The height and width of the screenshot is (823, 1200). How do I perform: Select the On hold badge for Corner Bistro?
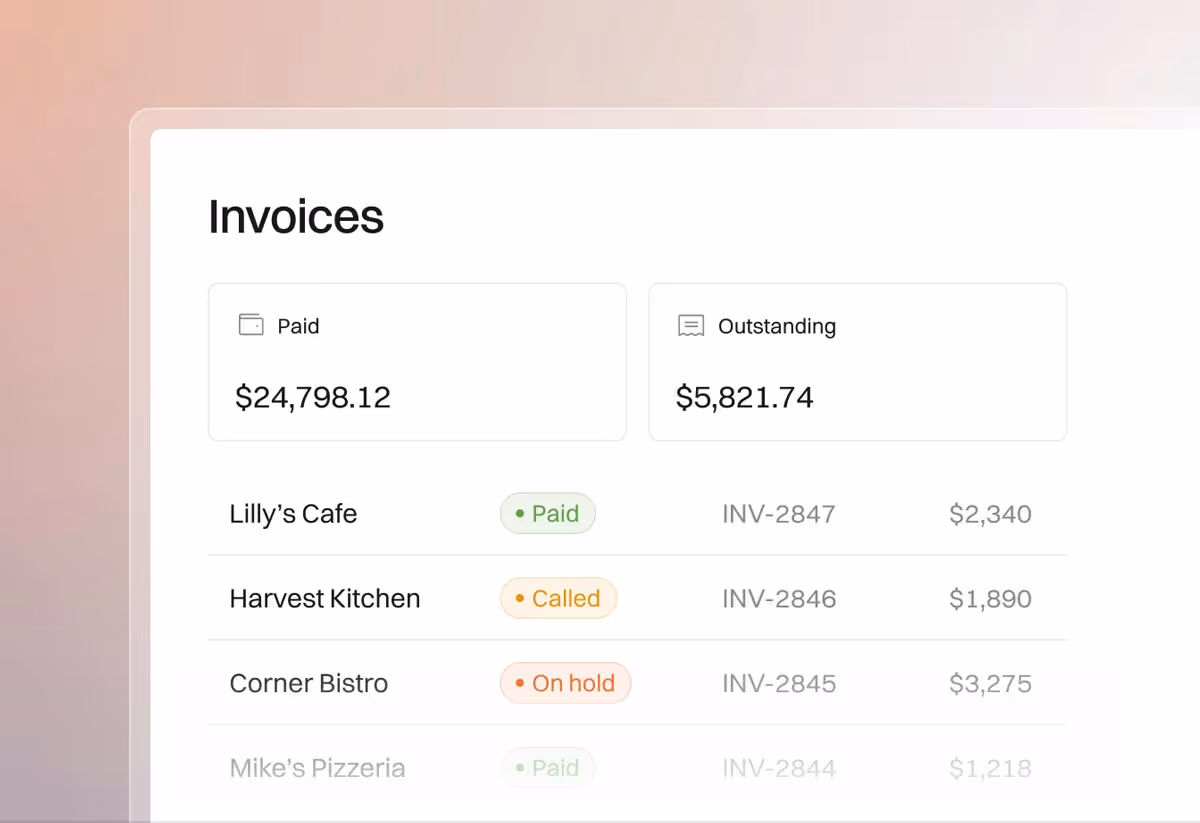tap(565, 683)
